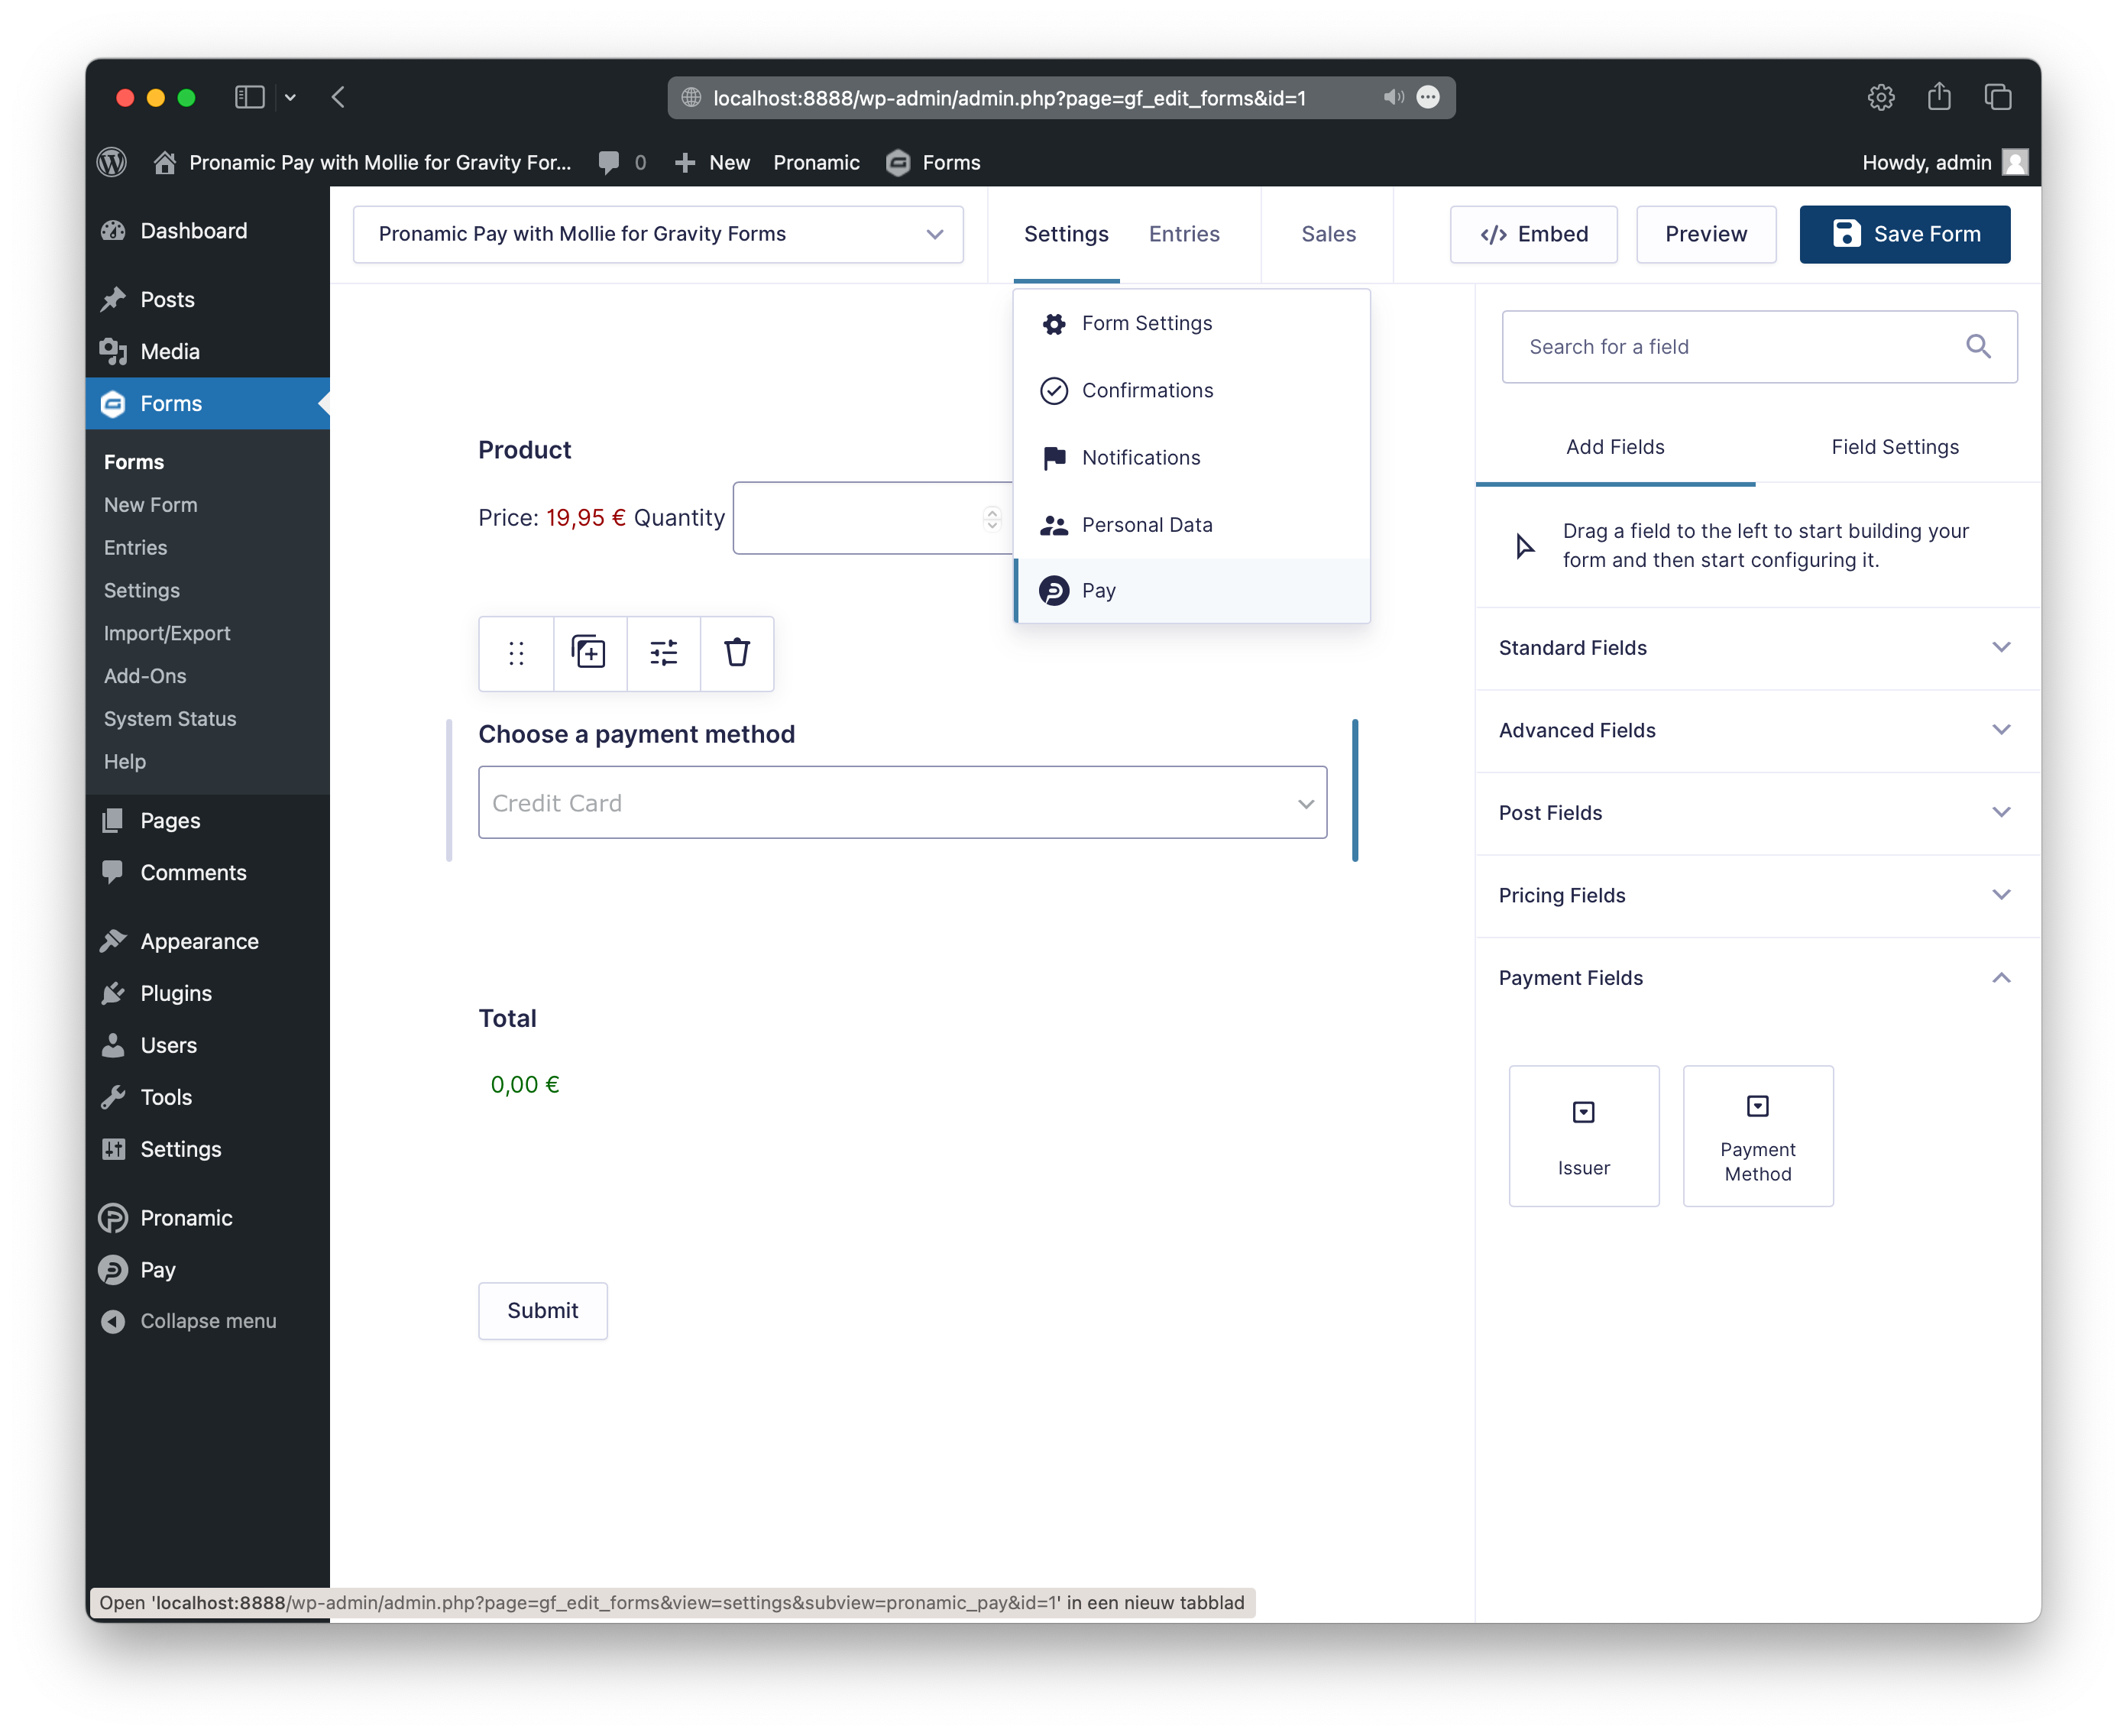This screenshot has height=1736, width=2127.
Task: Open the Credit Card payment method dropdown
Action: pos(902,802)
